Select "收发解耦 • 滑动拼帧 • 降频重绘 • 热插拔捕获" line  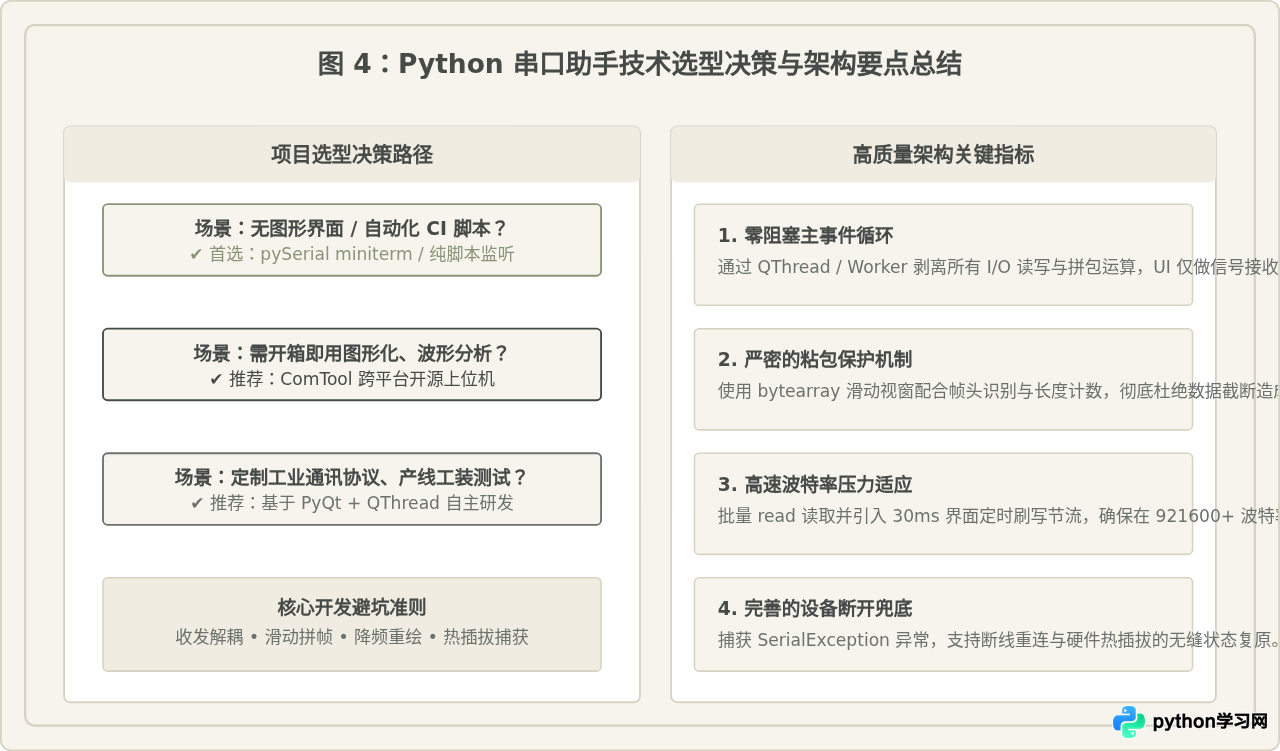(352, 637)
